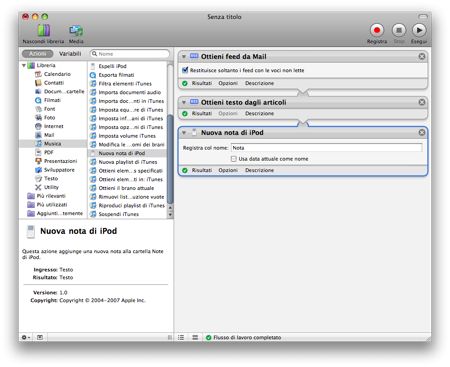Screen dimensions: 450x367
Task: Click the Stop workflow button
Action: click(x=399, y=30)
